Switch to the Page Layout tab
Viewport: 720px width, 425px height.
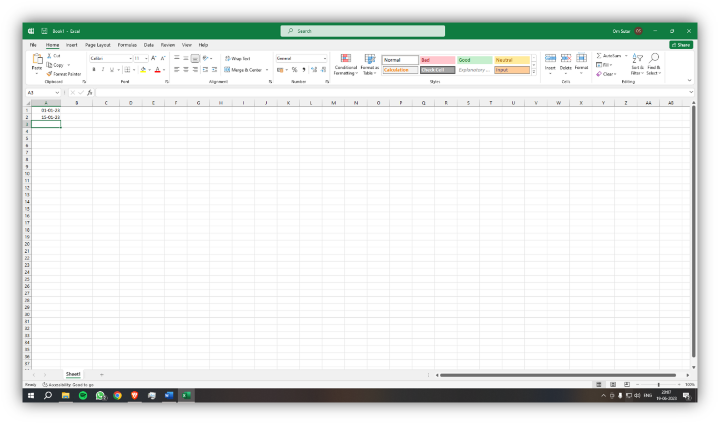tap(98, 45)
